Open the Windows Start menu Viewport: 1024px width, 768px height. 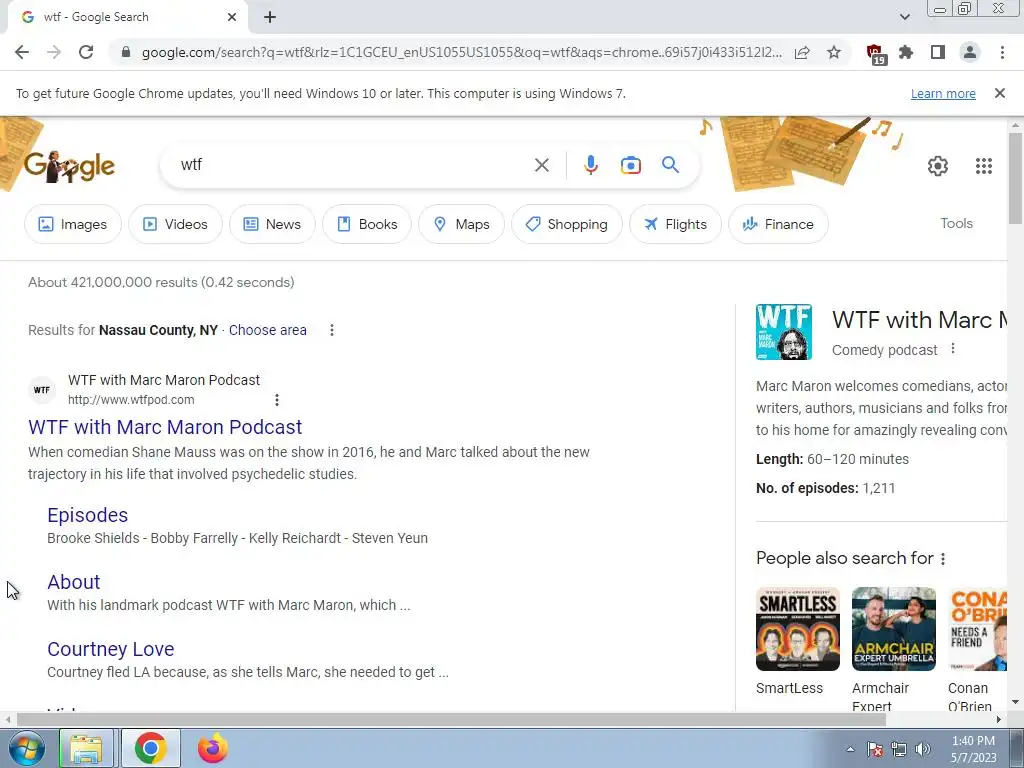(26, 748)
